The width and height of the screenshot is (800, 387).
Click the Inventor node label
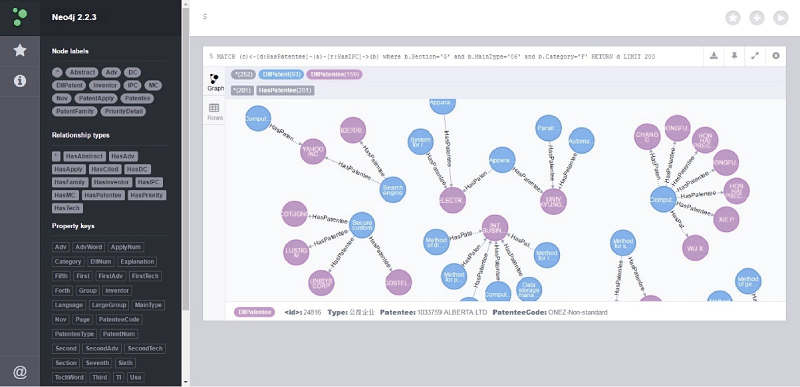tap(105, 86)
